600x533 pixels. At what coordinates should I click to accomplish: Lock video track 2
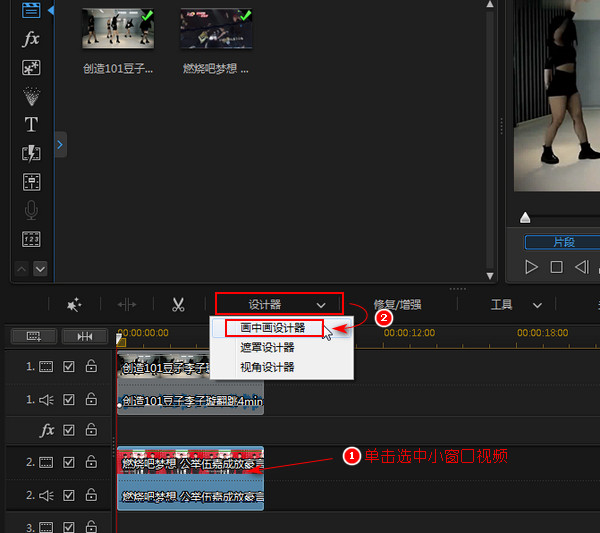pos(91,461)
